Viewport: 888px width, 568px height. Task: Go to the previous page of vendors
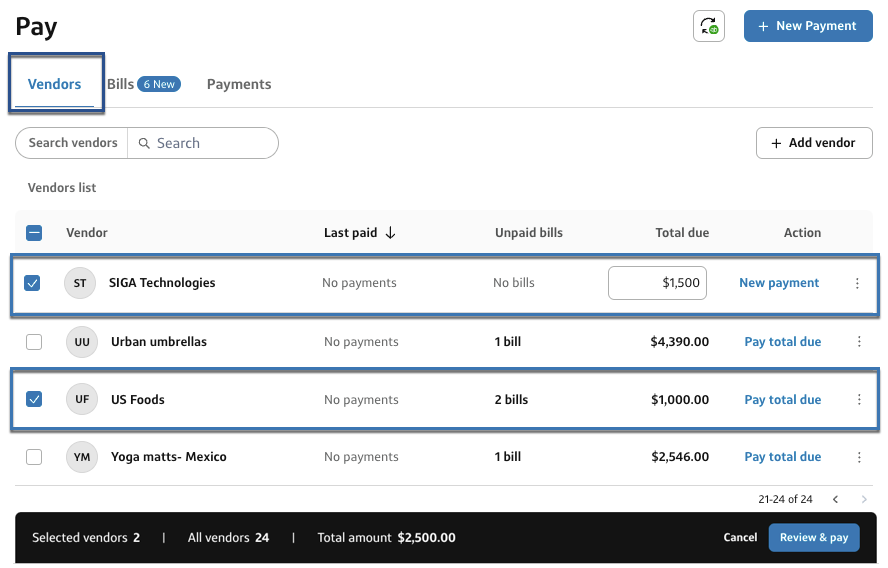tap(836, 499)
